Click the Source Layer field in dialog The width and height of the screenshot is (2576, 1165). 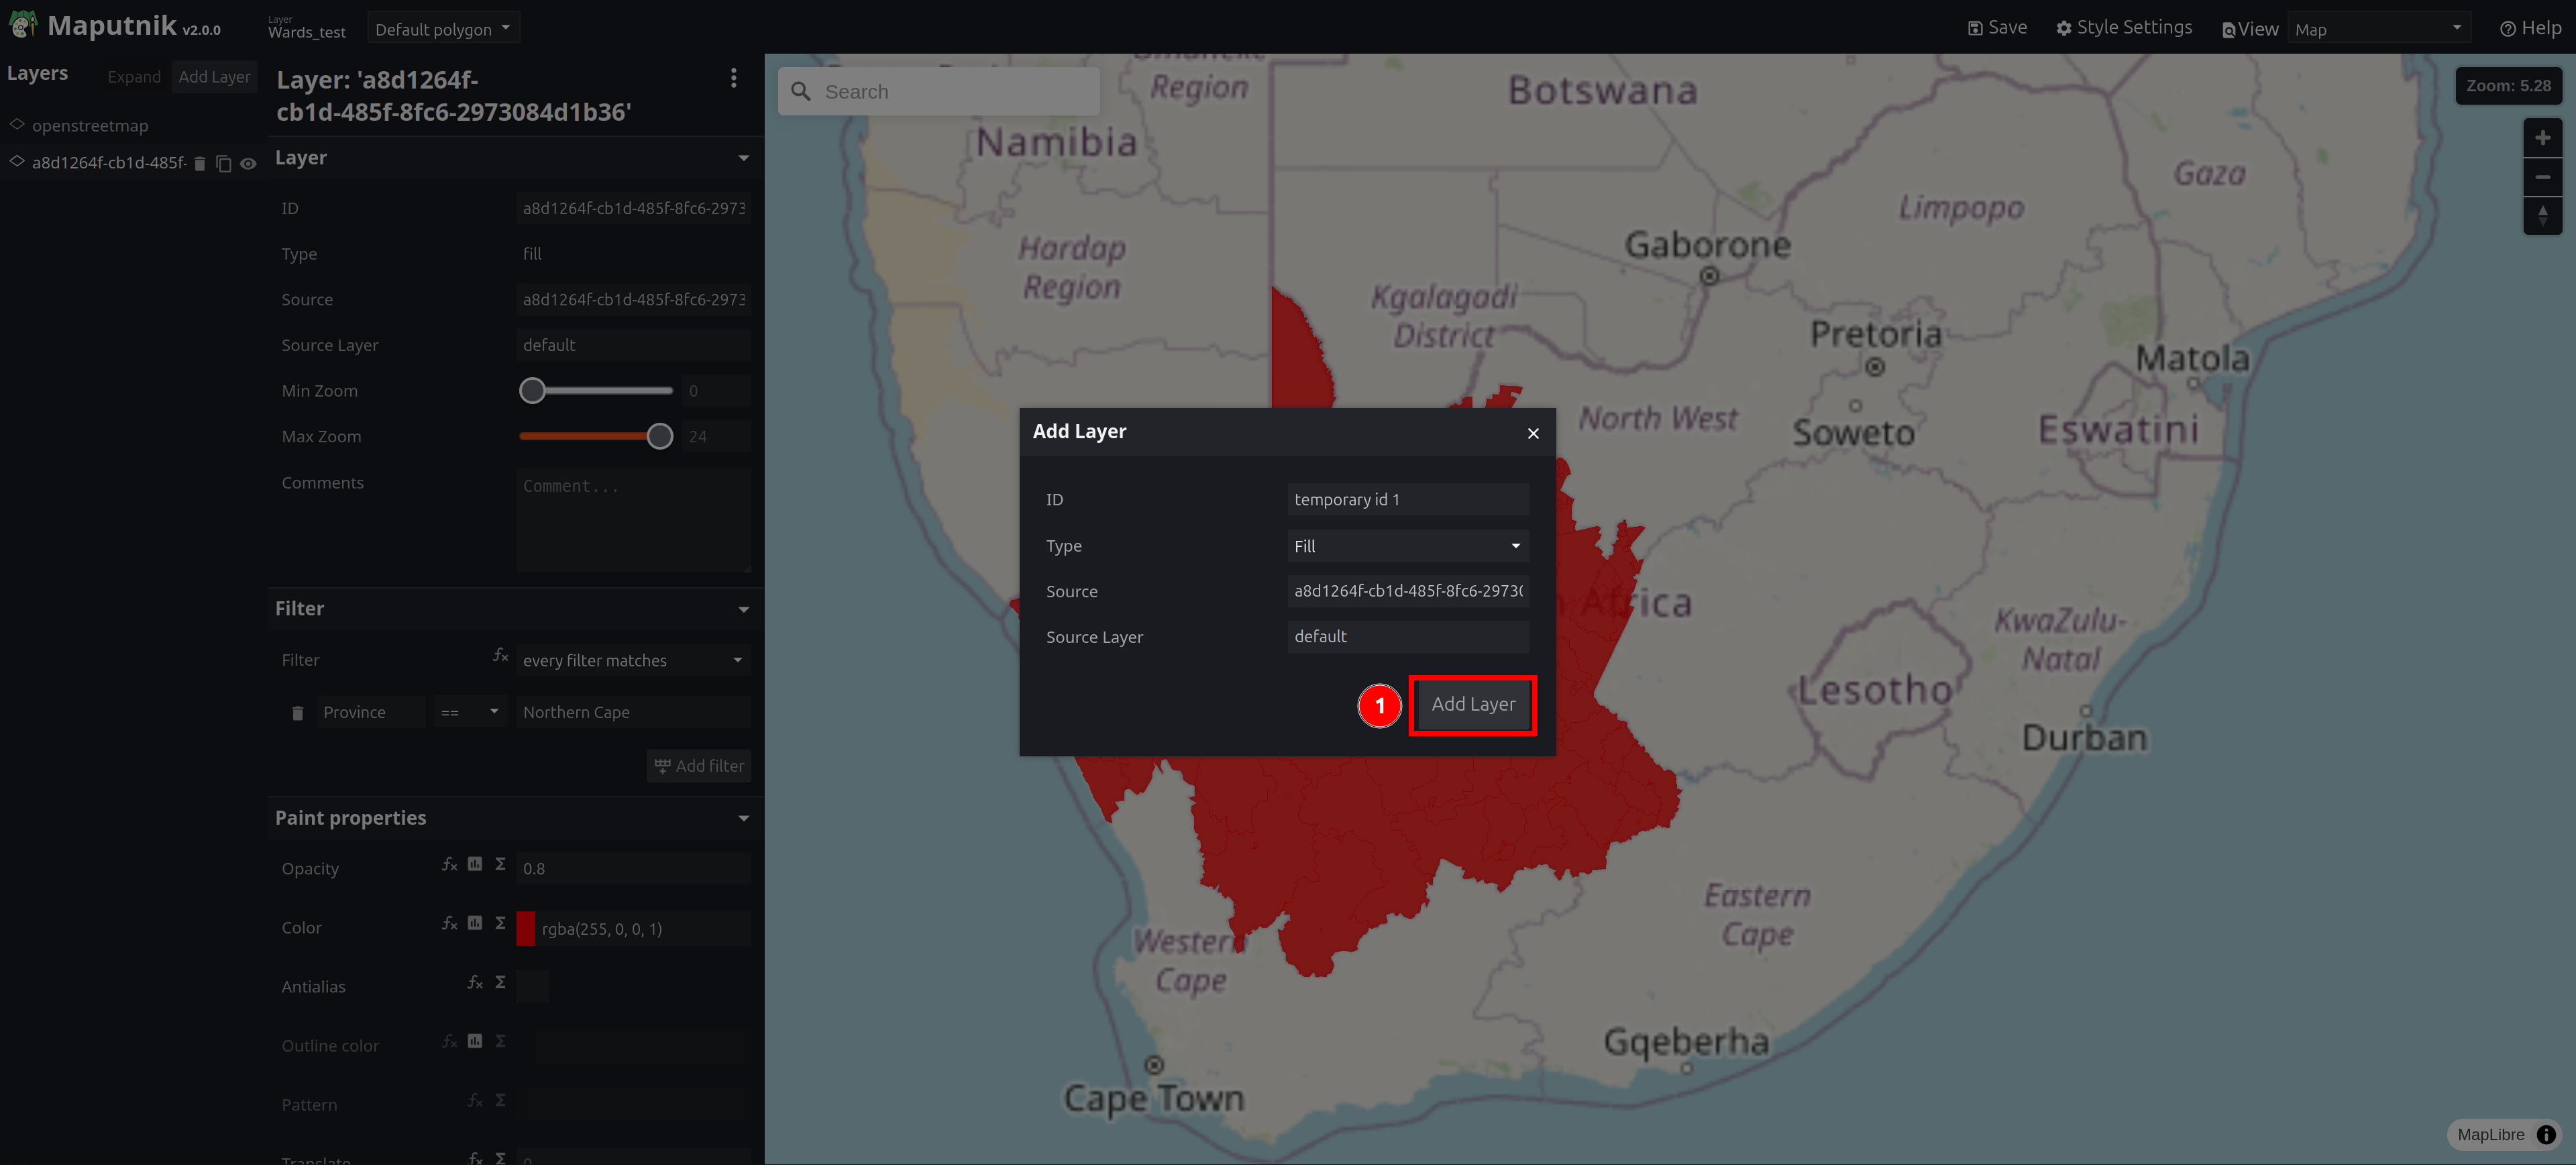[x=1407, y=637]
